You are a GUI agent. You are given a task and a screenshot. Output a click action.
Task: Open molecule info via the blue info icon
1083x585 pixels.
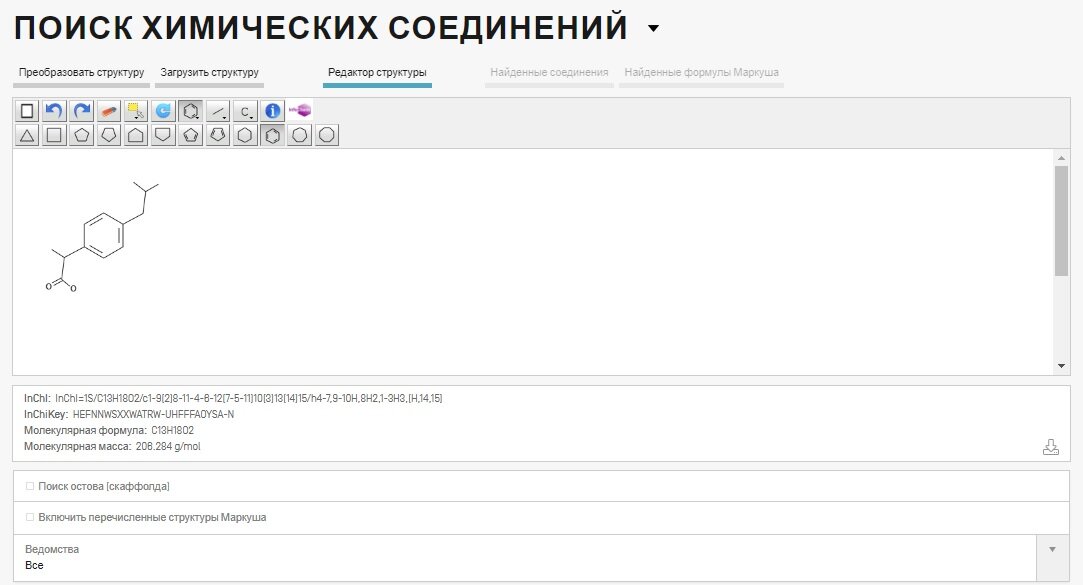tap(272, 110)
